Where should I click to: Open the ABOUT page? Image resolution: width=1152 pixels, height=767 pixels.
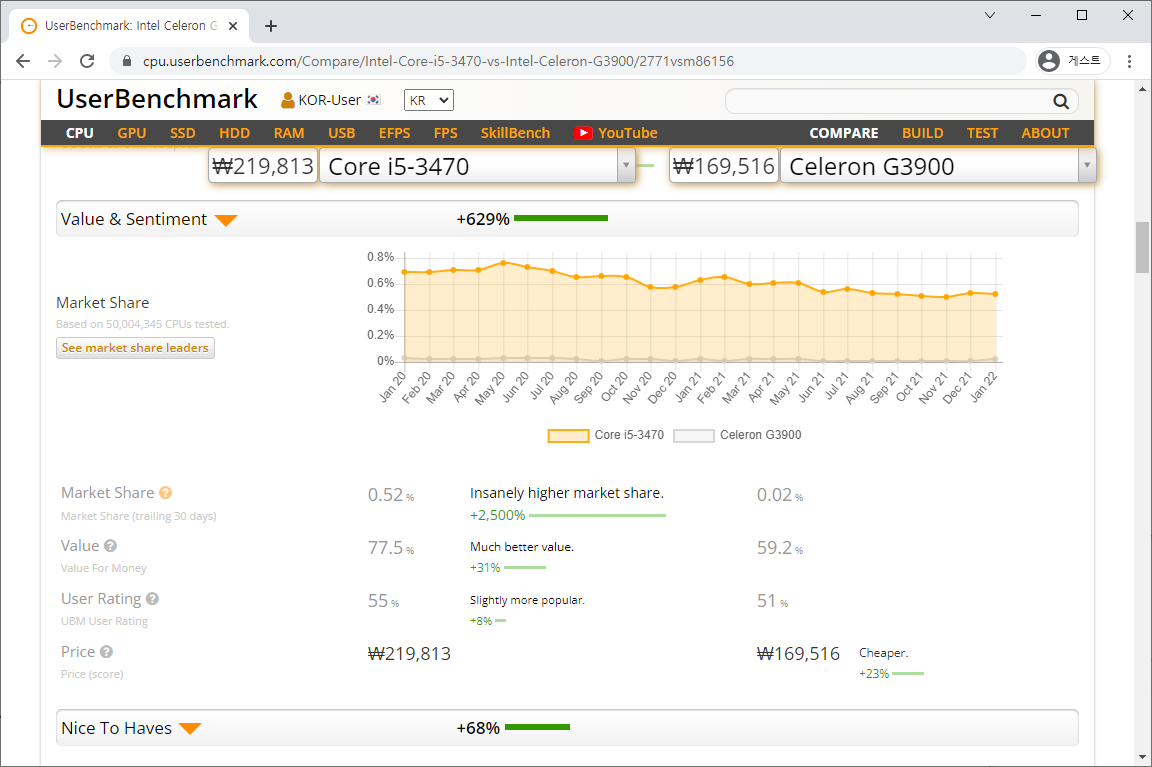pos(1045,133)
